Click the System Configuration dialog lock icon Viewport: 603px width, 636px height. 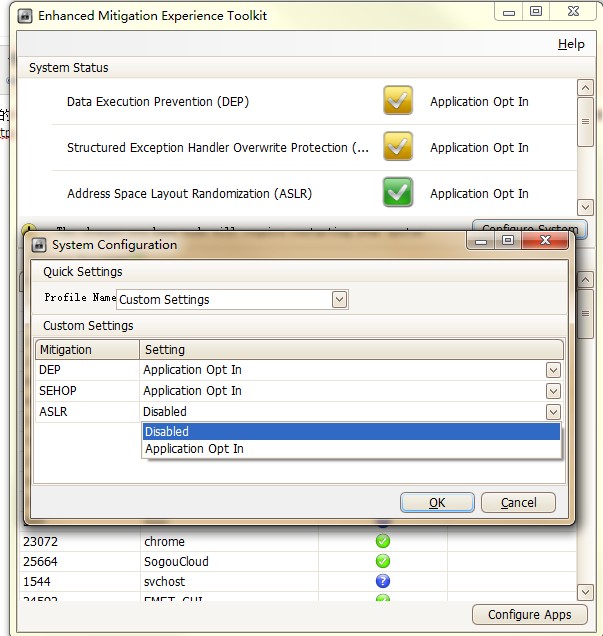click(39, 245)
